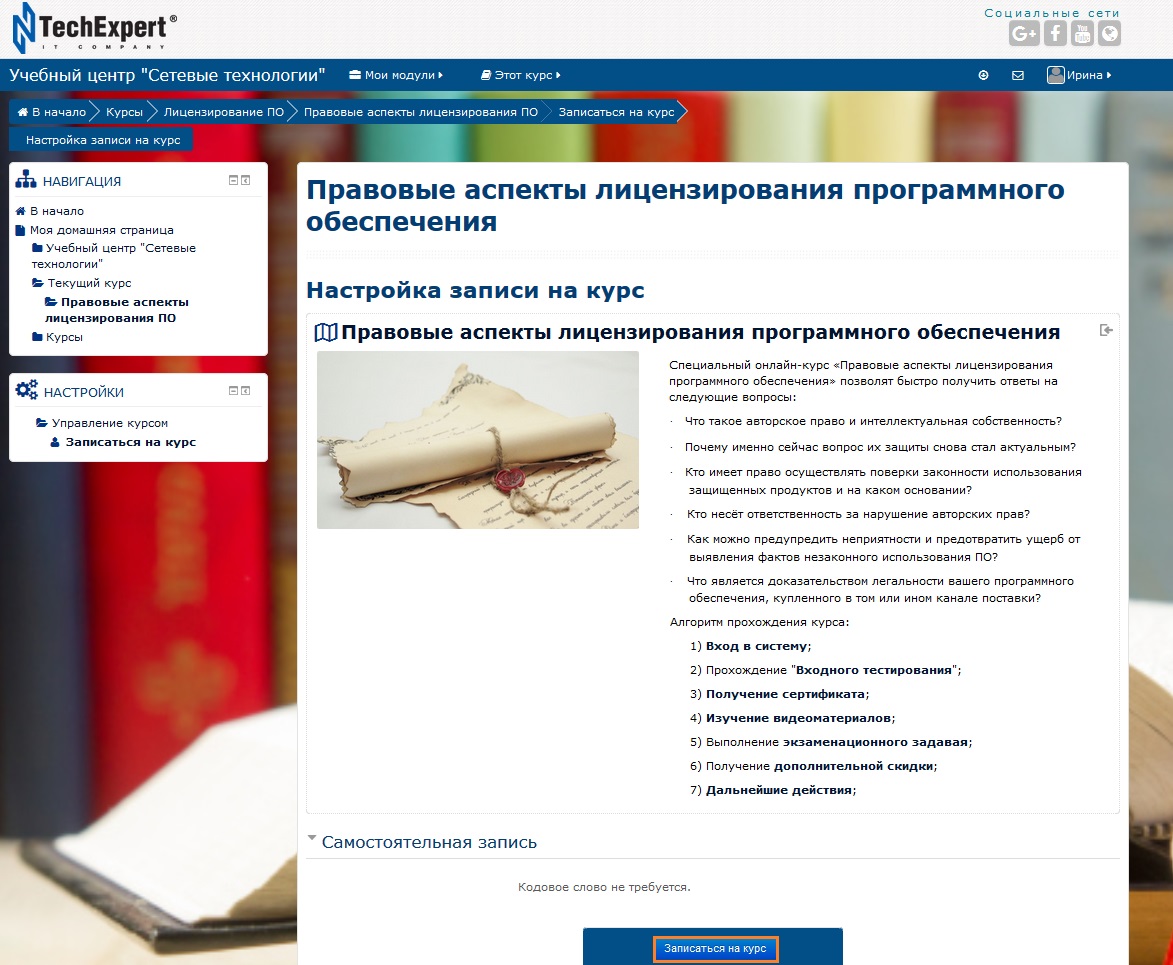Dock the Настройки block to the side
Image resolution: width=1173 pixels, height=965 pixels.
[x=245, y=390]
